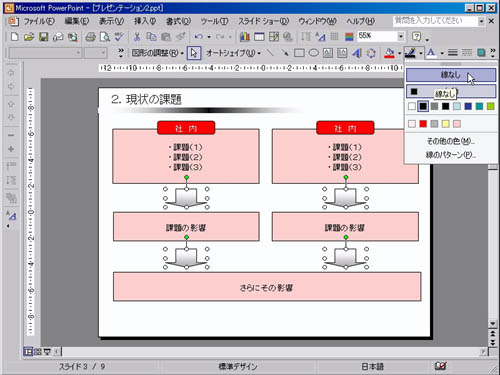Click the Fill Color paint bucket icon
The image size is (500, 375).
389,53
